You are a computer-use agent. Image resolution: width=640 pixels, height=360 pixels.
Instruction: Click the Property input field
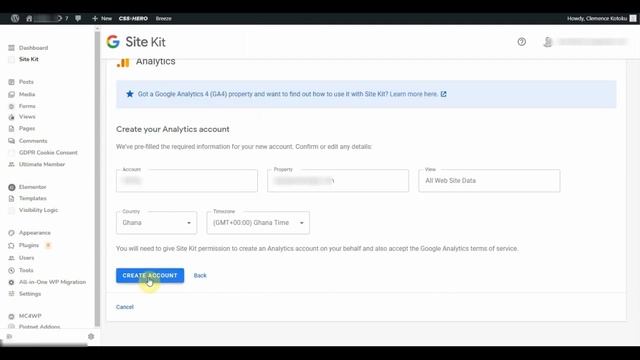[338, 181]
